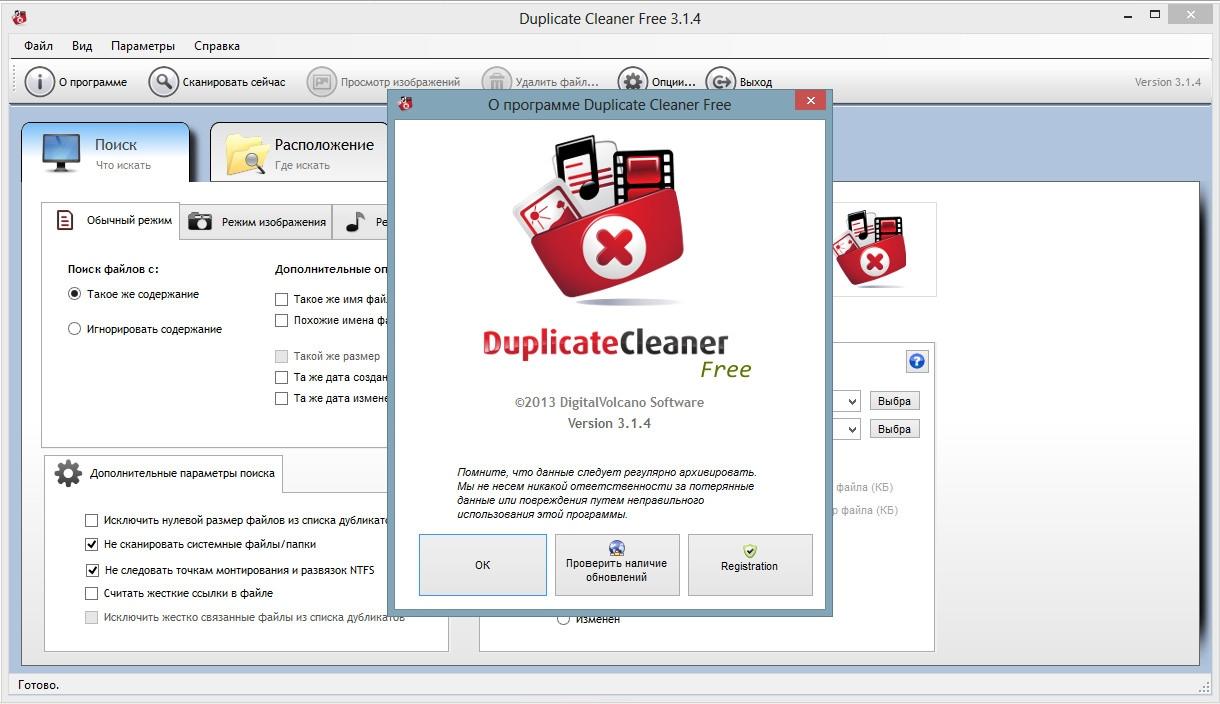Enable excluding zero size files checkbox

click(x=92, y=520)
